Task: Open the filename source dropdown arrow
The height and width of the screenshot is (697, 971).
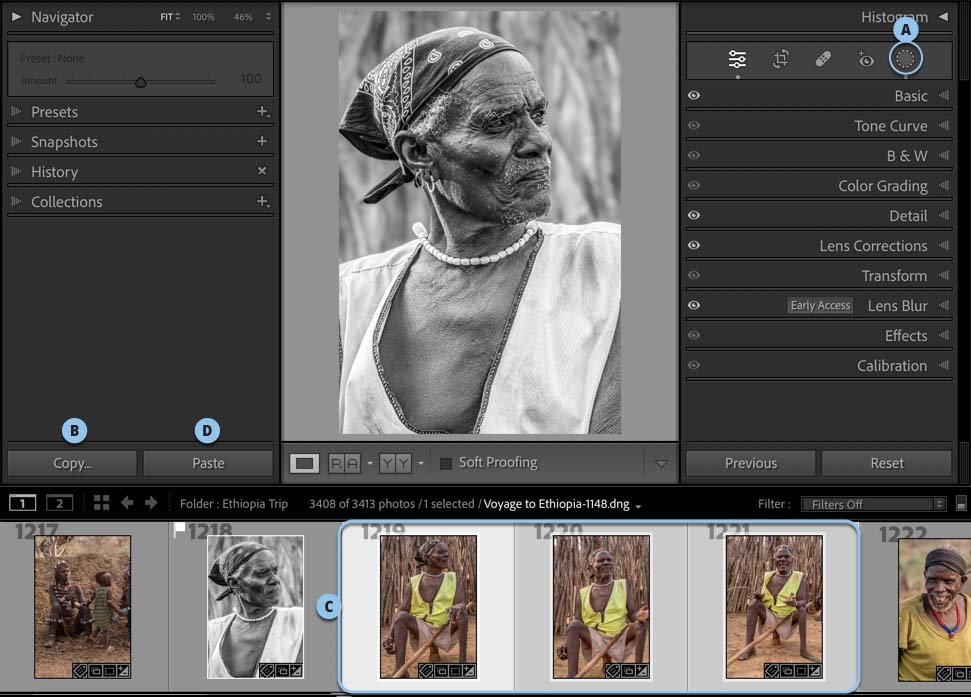Action: click(x=638, y=506)
